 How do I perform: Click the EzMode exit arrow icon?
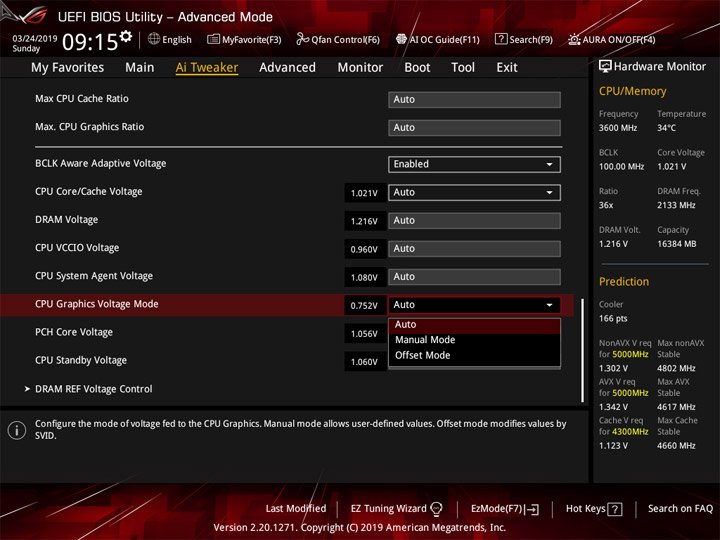coord(533,509)
